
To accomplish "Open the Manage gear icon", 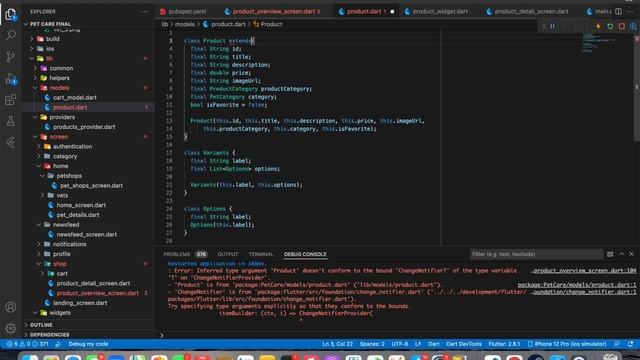I will point(11,328).
